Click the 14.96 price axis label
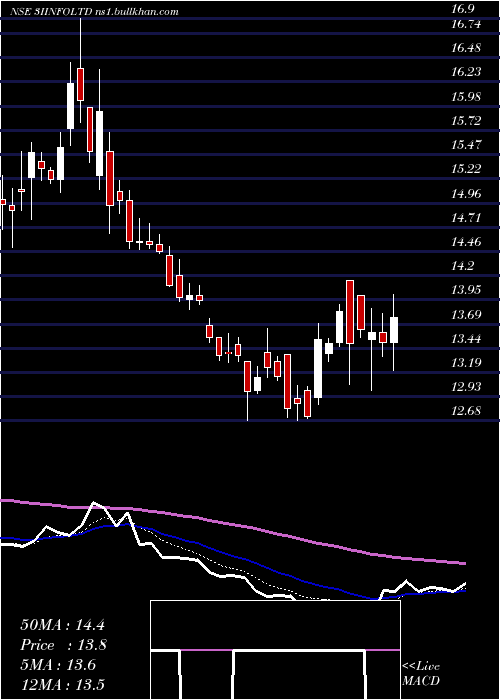The width and height of the screenshot is (500, 700). [x=467, y=194]
